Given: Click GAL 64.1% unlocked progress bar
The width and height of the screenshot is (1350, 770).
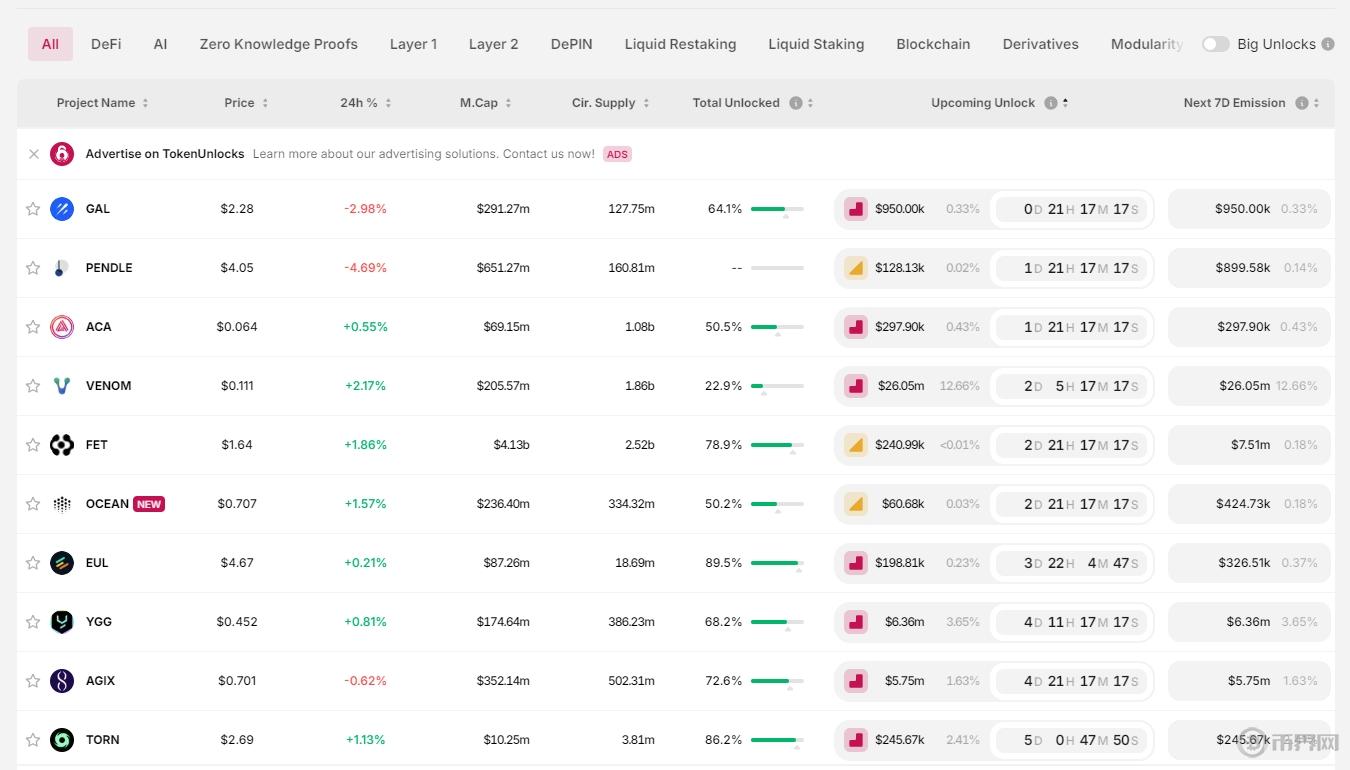Looking at the screenshot, I should pyautogui.click(x=777, y=209).
